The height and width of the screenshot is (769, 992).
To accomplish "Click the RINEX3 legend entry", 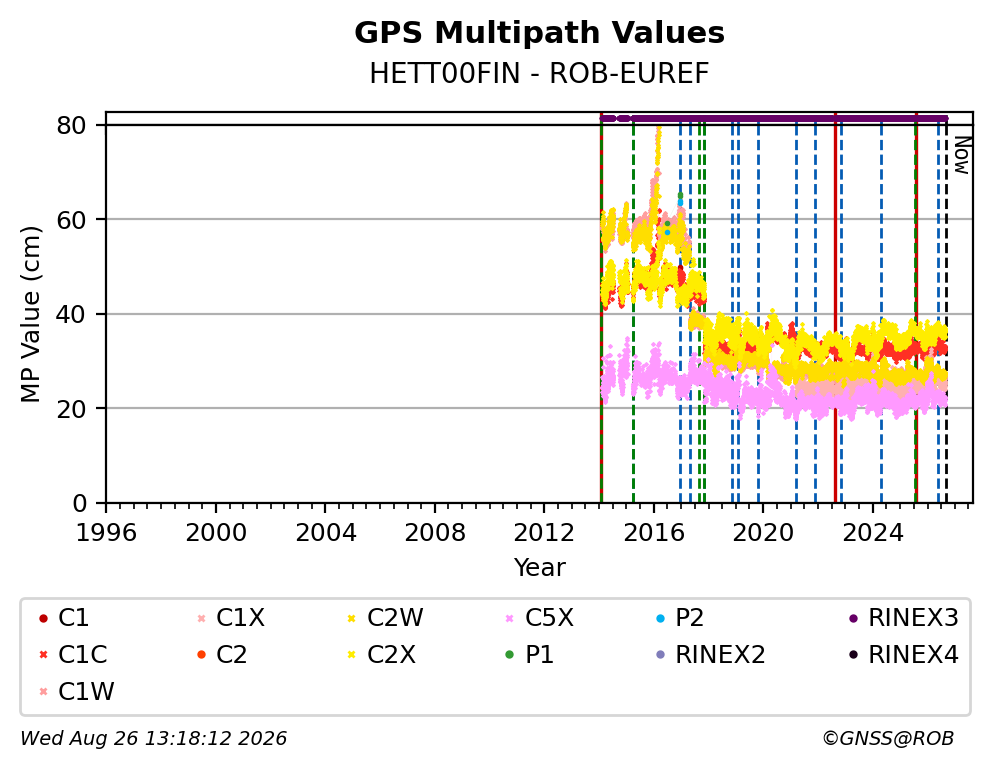I will tap(904, 618).
